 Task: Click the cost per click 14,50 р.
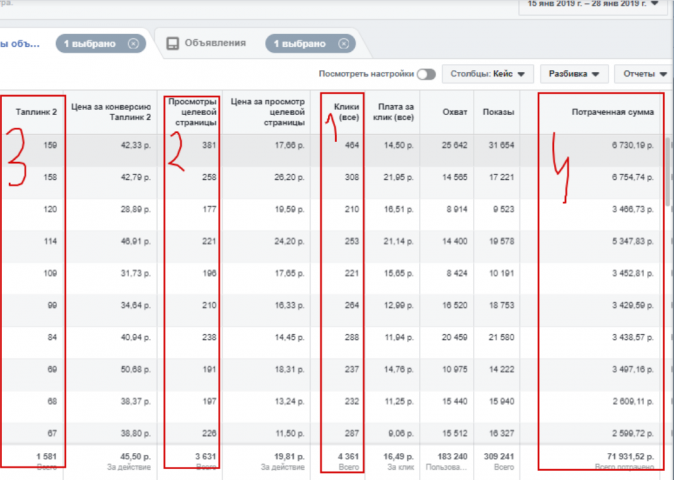click(x=398, y=146)
